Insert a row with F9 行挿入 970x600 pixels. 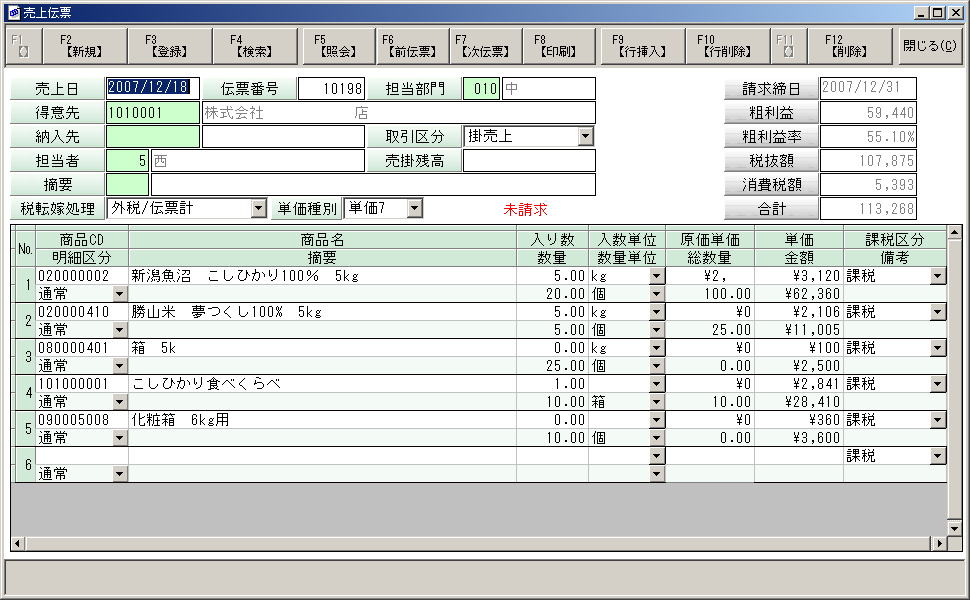[x=641, y=46]
